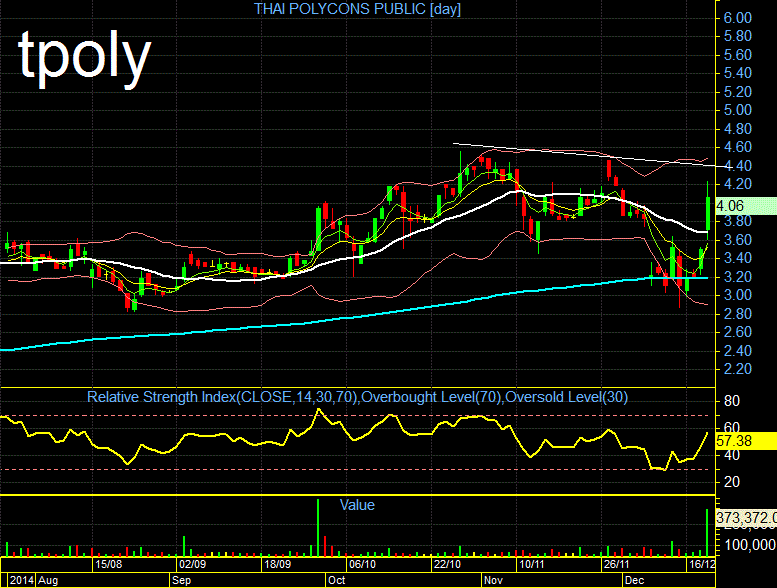Image resolution: width=777 pixels, height=588 pixels.
Task: Click the Aug month label
Action: [48, 580]
